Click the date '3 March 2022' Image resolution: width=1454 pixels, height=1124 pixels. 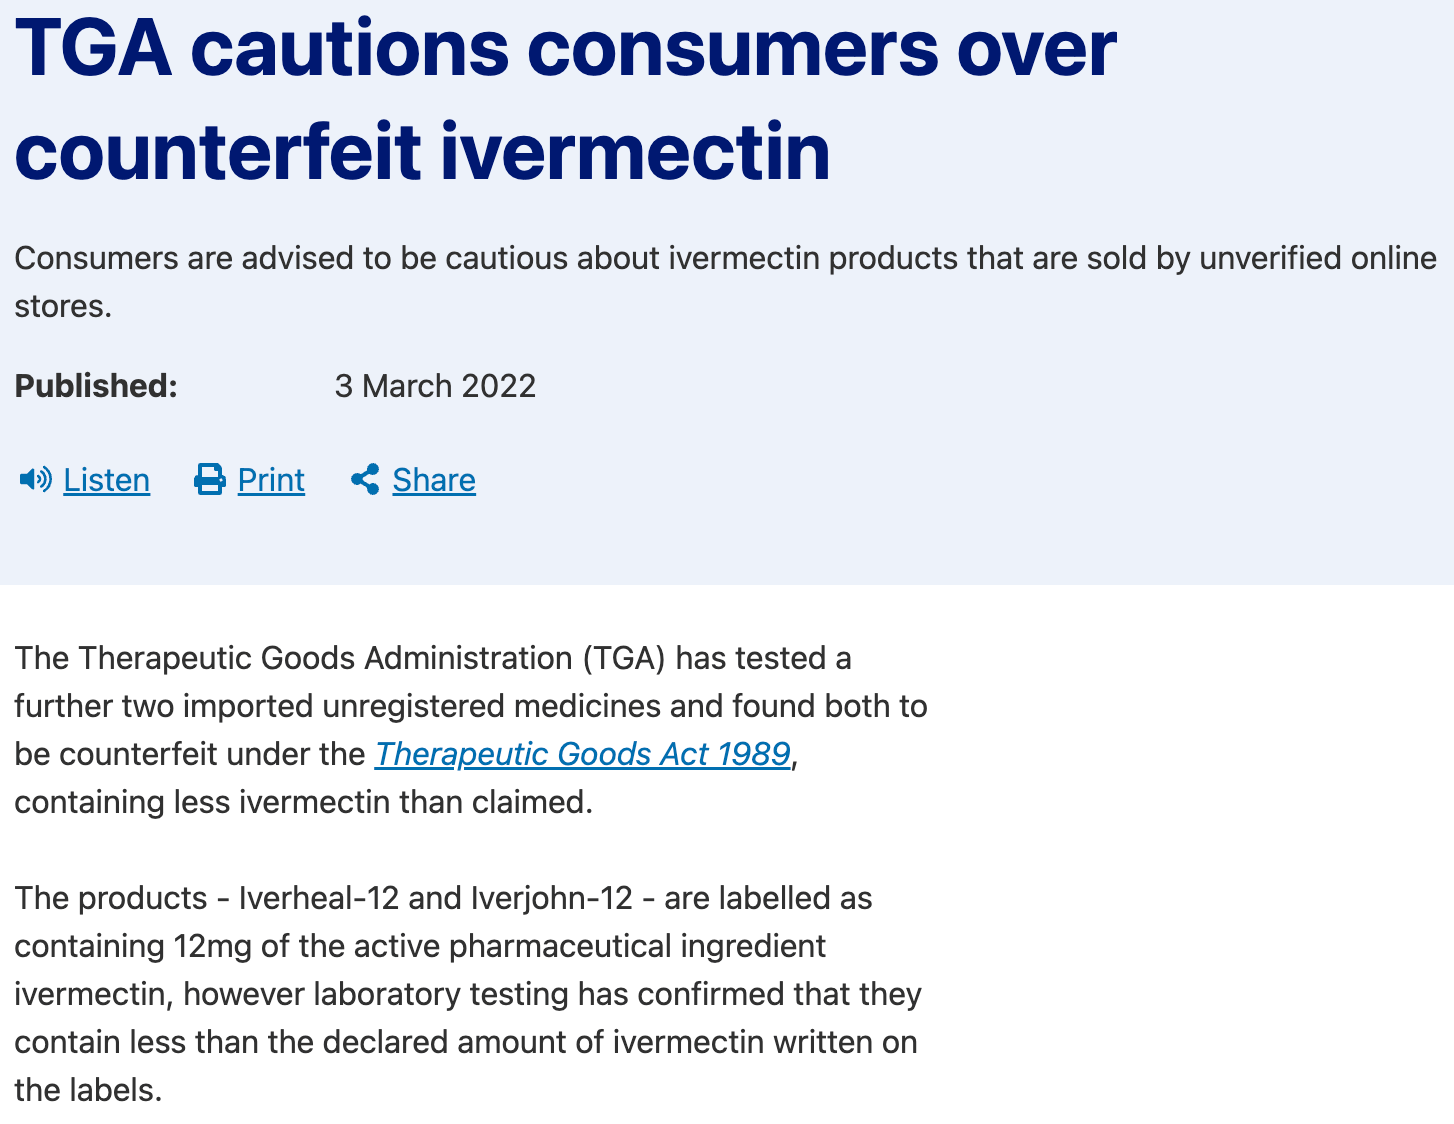[x=435, y=386]
